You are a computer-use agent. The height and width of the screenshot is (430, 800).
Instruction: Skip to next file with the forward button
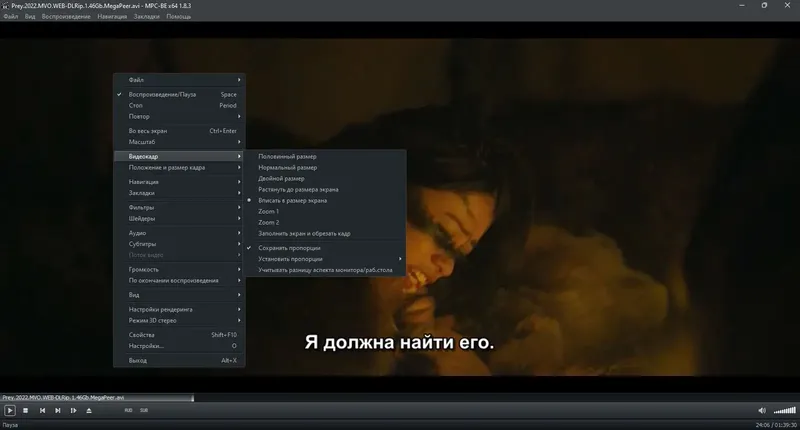pyautogui.click(x=58, y=410)
